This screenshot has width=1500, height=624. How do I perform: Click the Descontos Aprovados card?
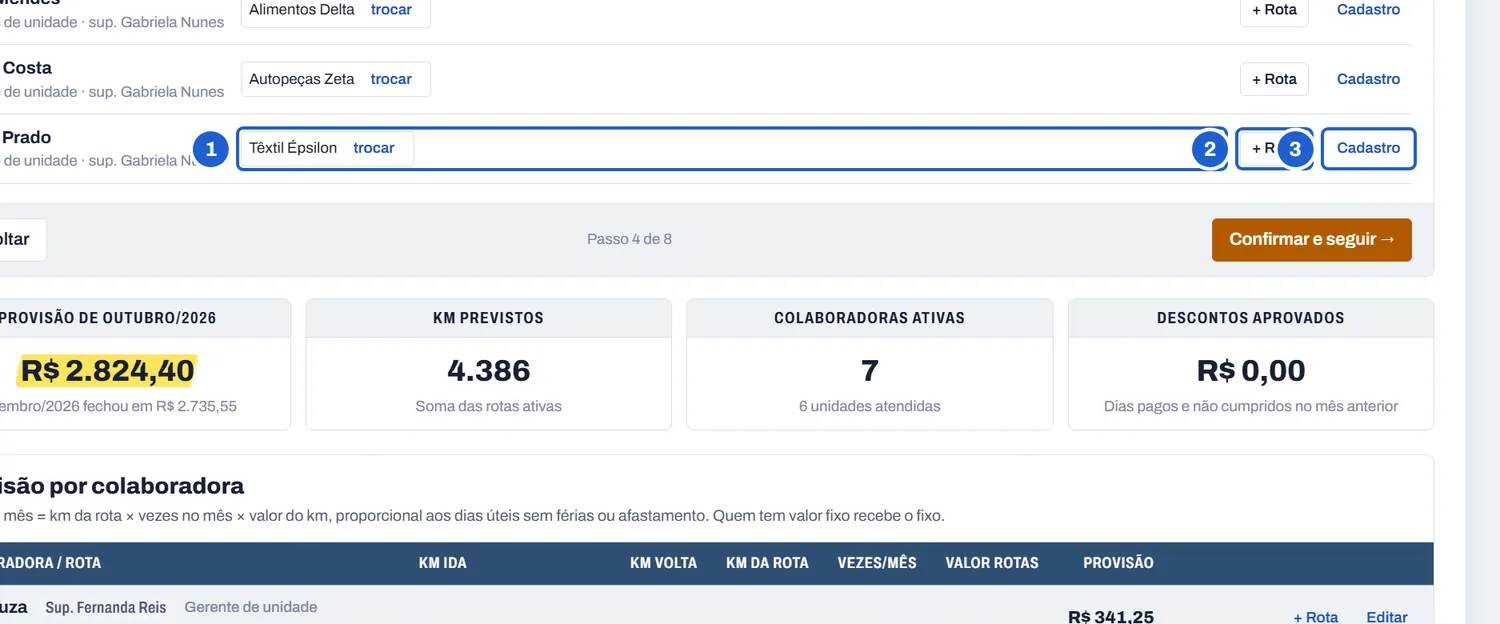point(1250,364)
